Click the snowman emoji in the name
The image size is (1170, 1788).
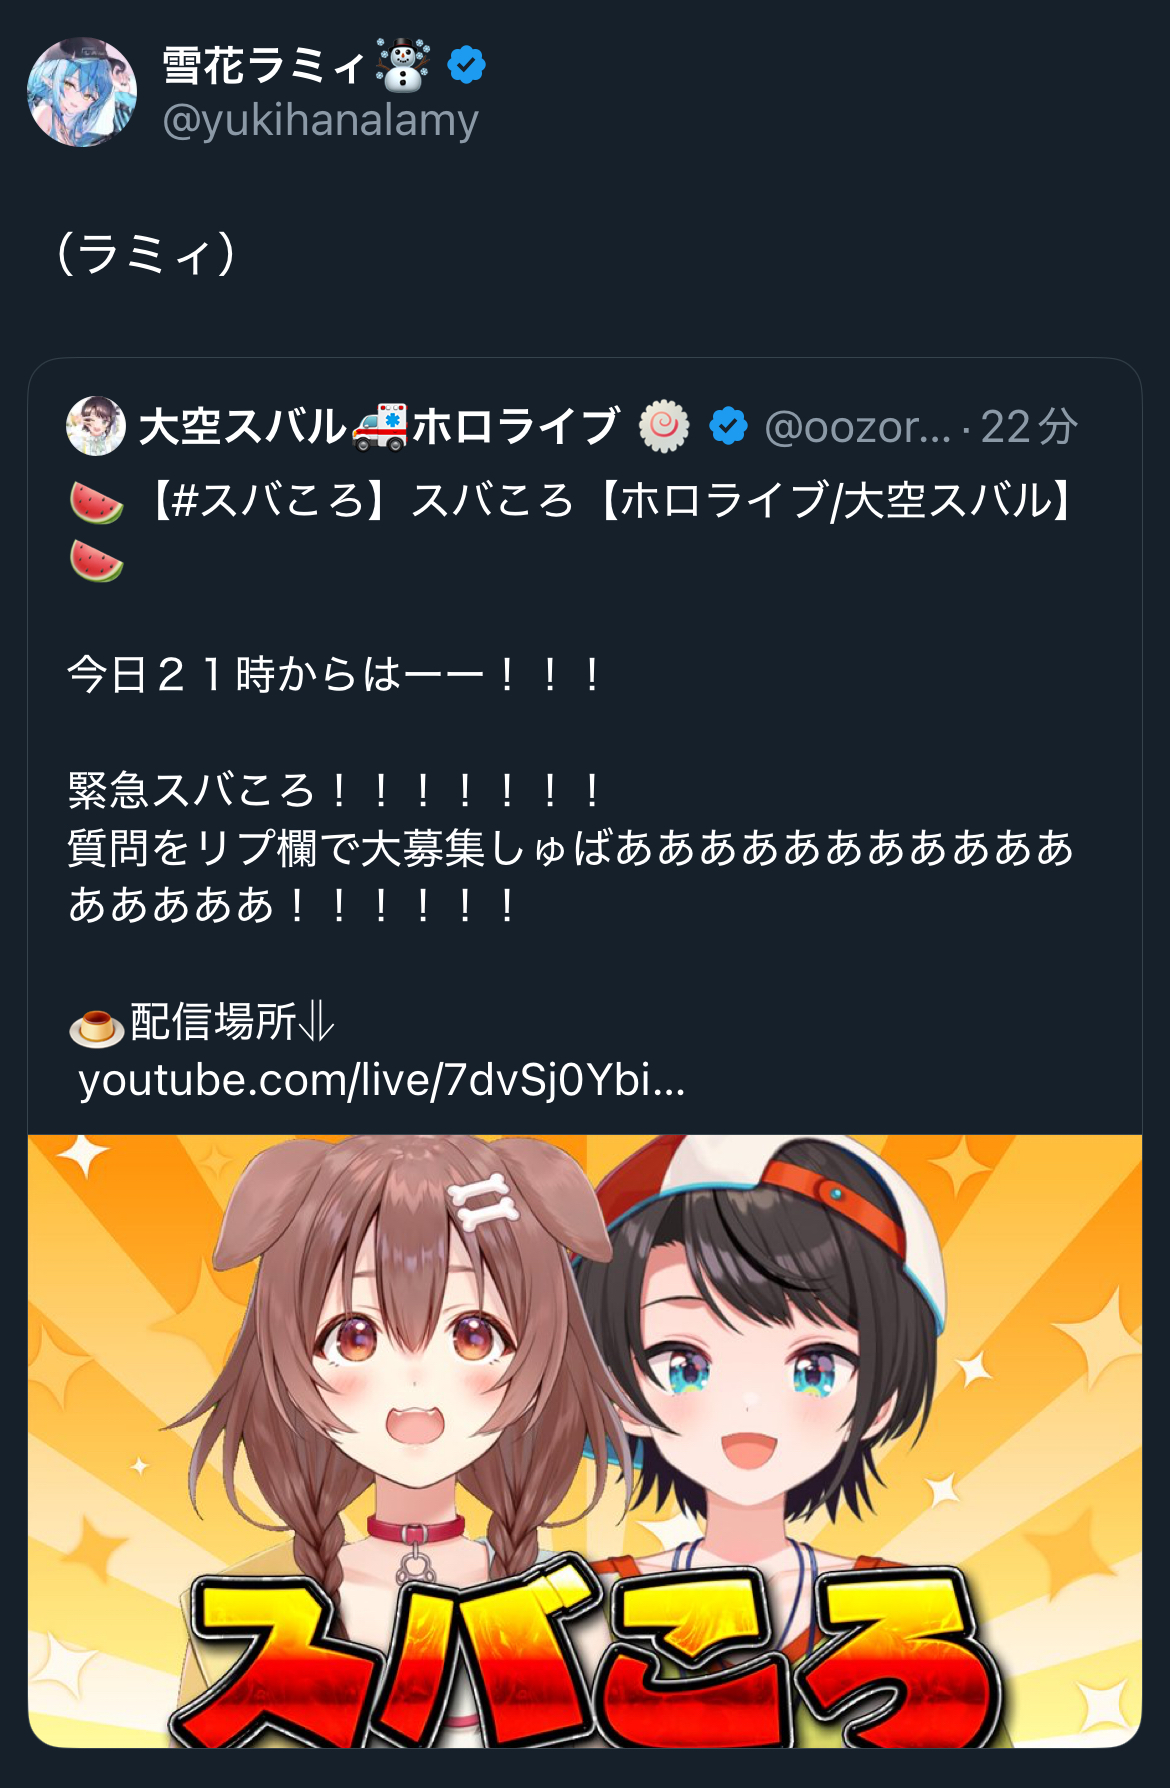click(x=403, y=65)
